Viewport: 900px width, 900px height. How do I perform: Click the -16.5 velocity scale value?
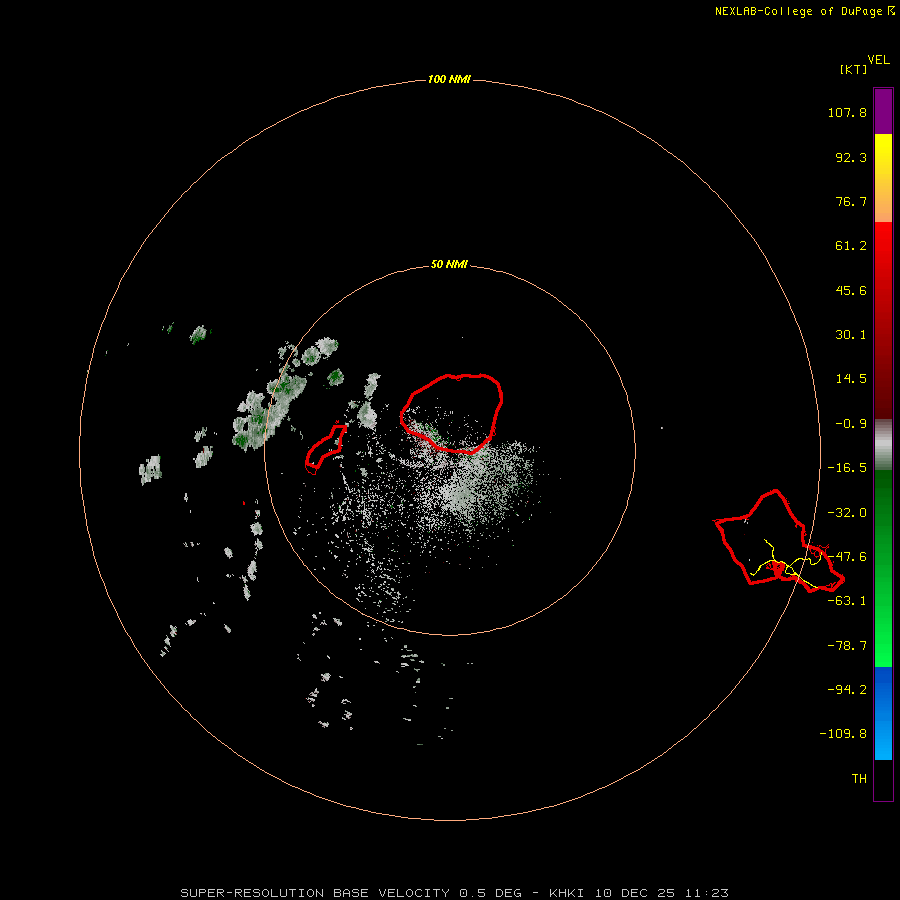point(847,468)
